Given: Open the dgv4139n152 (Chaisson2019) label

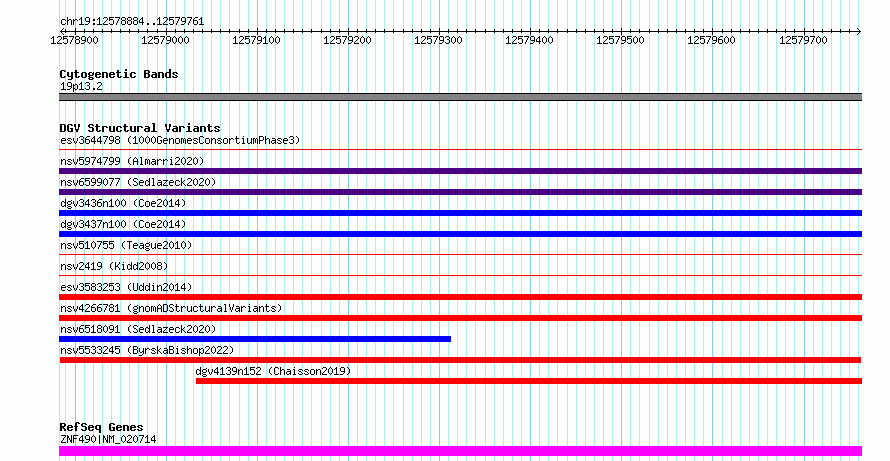Looking at the screenshot, I should pos(273,371).
